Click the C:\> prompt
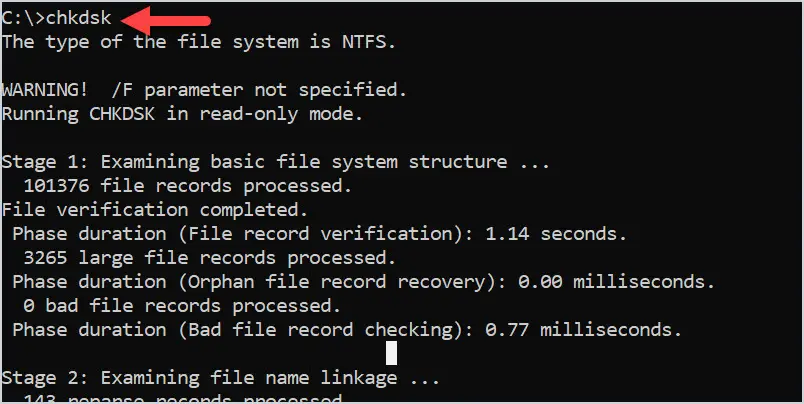The image size is (804, 404). pyautogui.click(x=23, y=18)
